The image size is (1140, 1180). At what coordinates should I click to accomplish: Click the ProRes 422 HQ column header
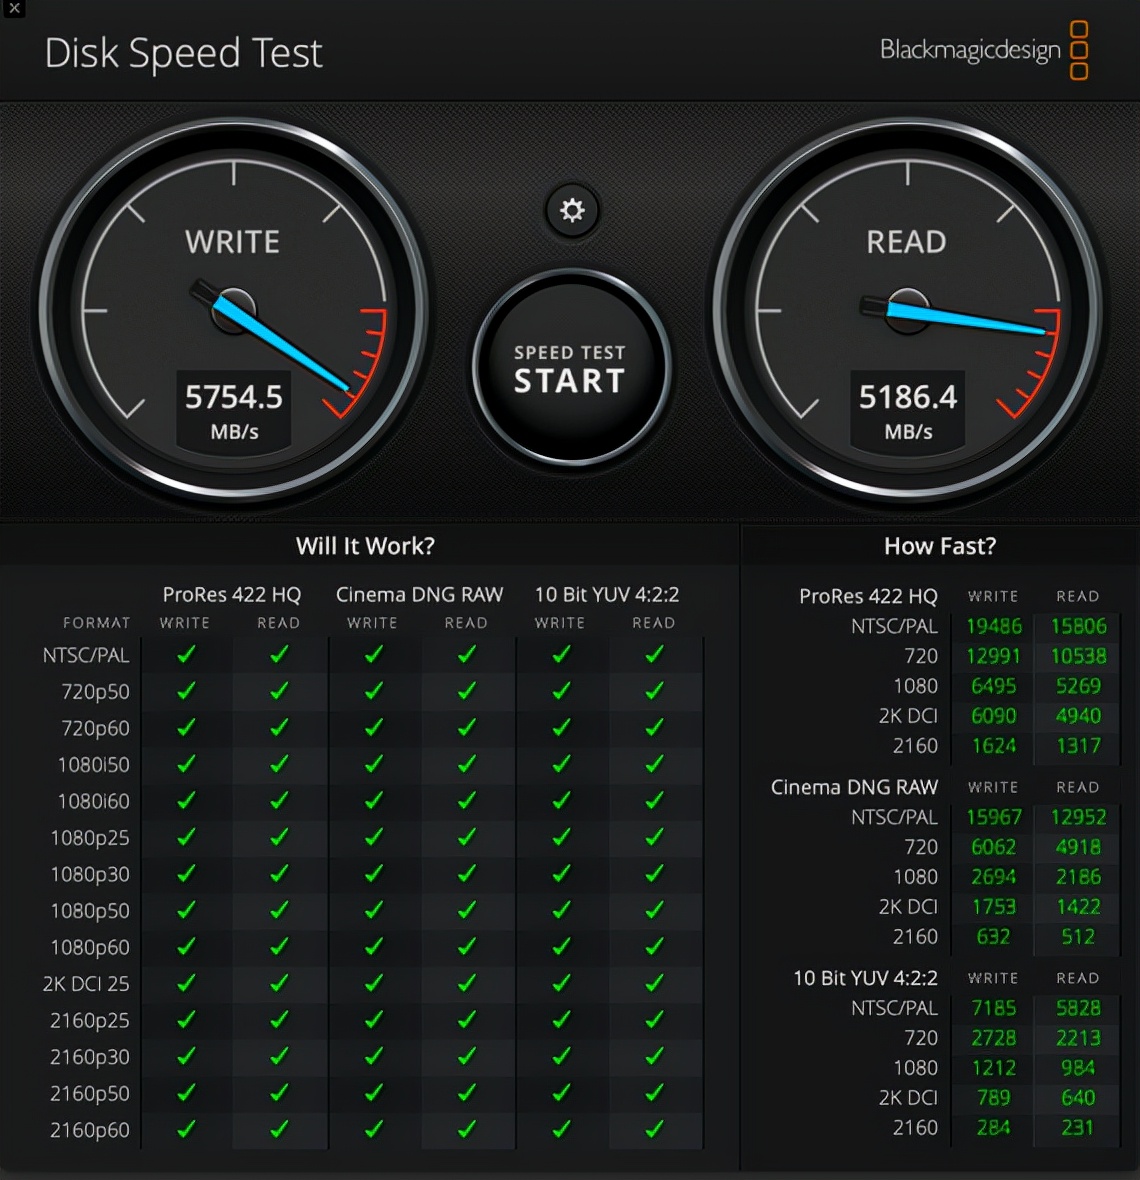point(231,594)
